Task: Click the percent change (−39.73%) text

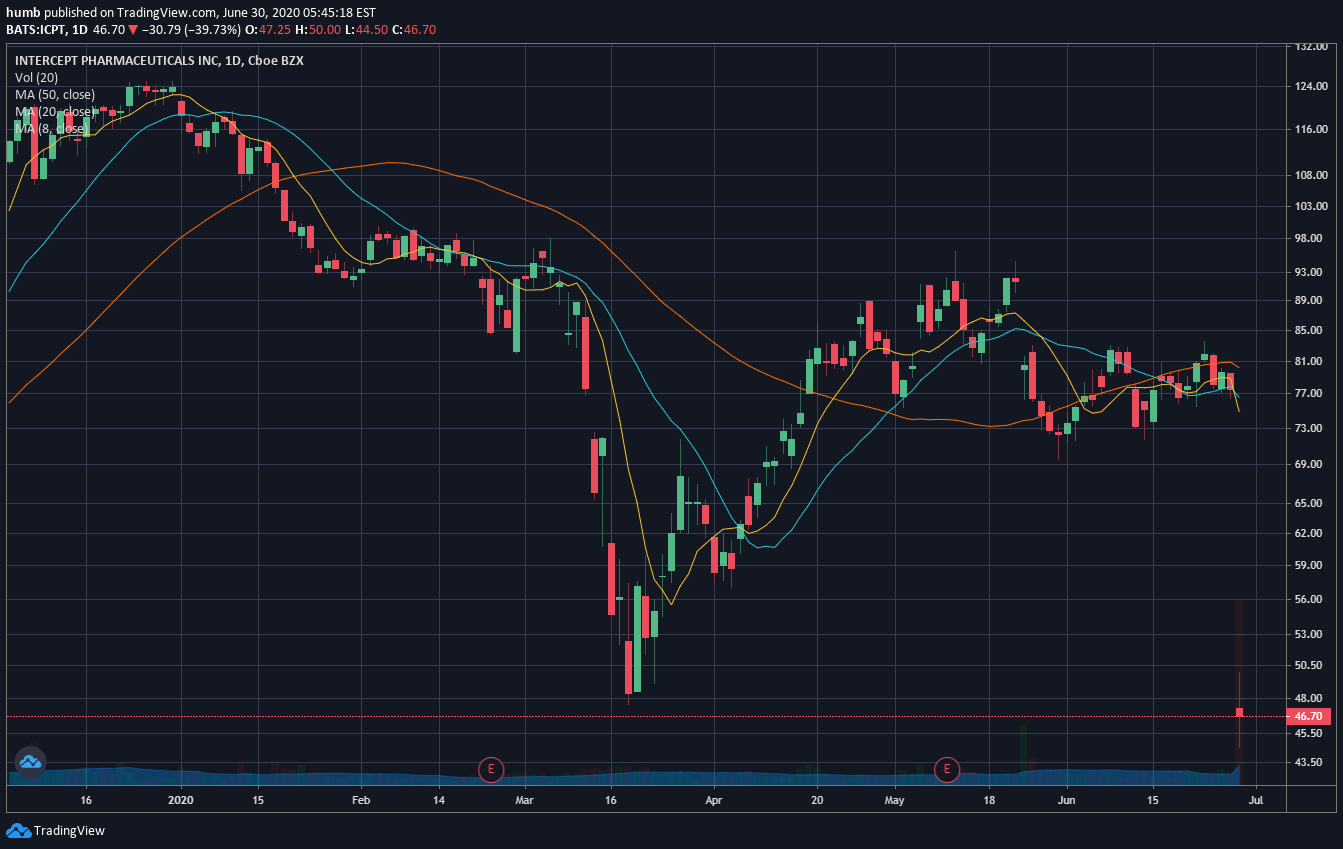Action: click(214, 30)
